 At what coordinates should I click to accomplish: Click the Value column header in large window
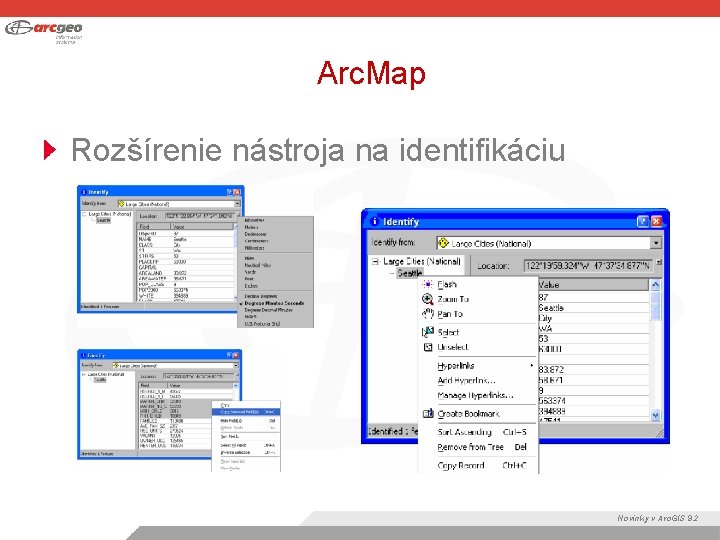[594, 285]
